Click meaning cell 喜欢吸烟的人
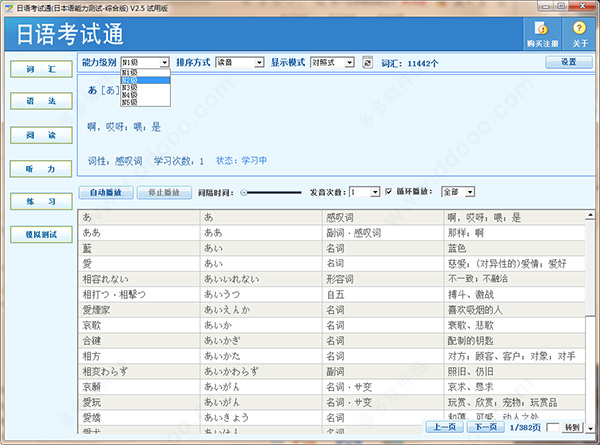The width and height of the screenshot is (600, 445). click(x=514, y=310)
